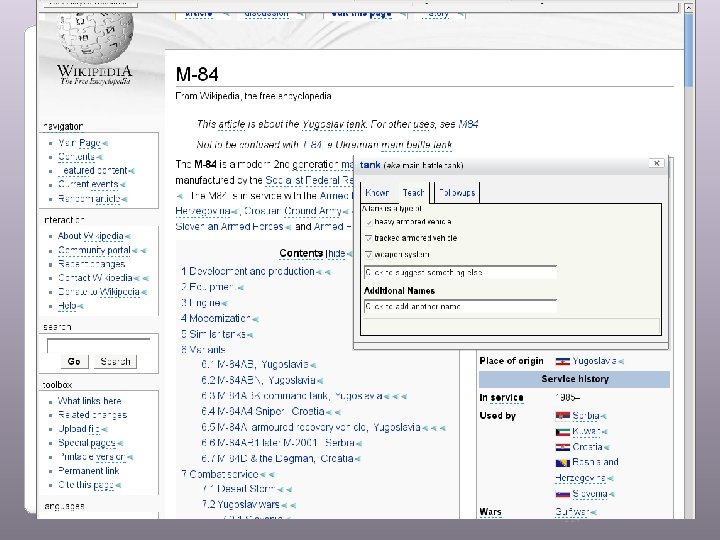
Task: Click the arrow icon after Featured content
Action: (x=132, y=171)
